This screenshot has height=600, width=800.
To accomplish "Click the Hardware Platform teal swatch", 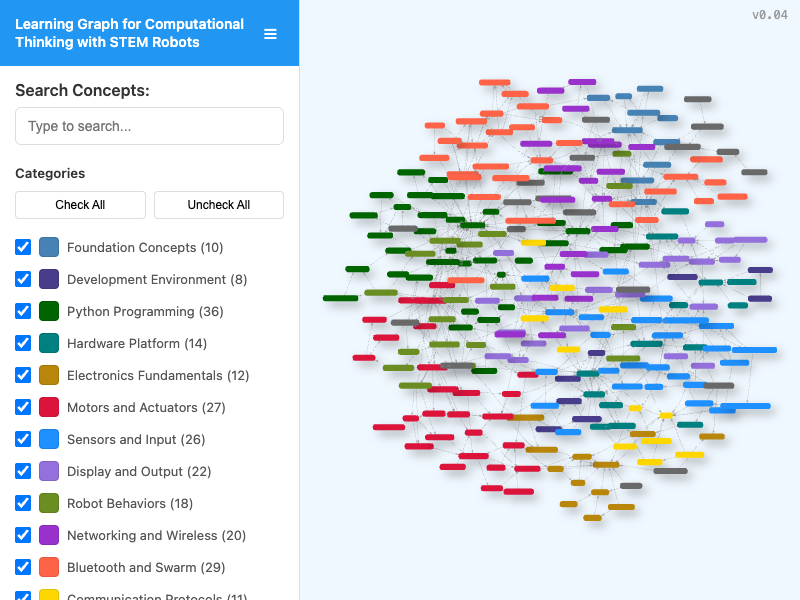I will 49,343.
